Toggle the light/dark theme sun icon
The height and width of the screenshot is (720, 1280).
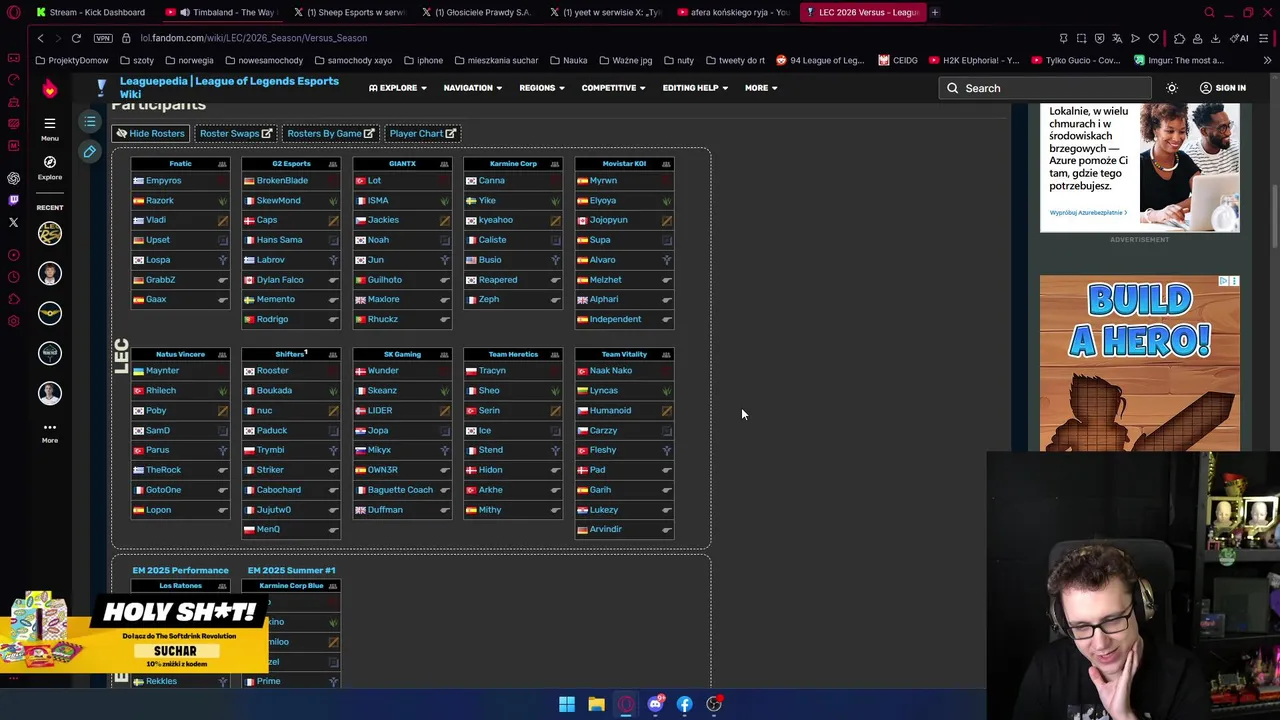coord(1172,88)
